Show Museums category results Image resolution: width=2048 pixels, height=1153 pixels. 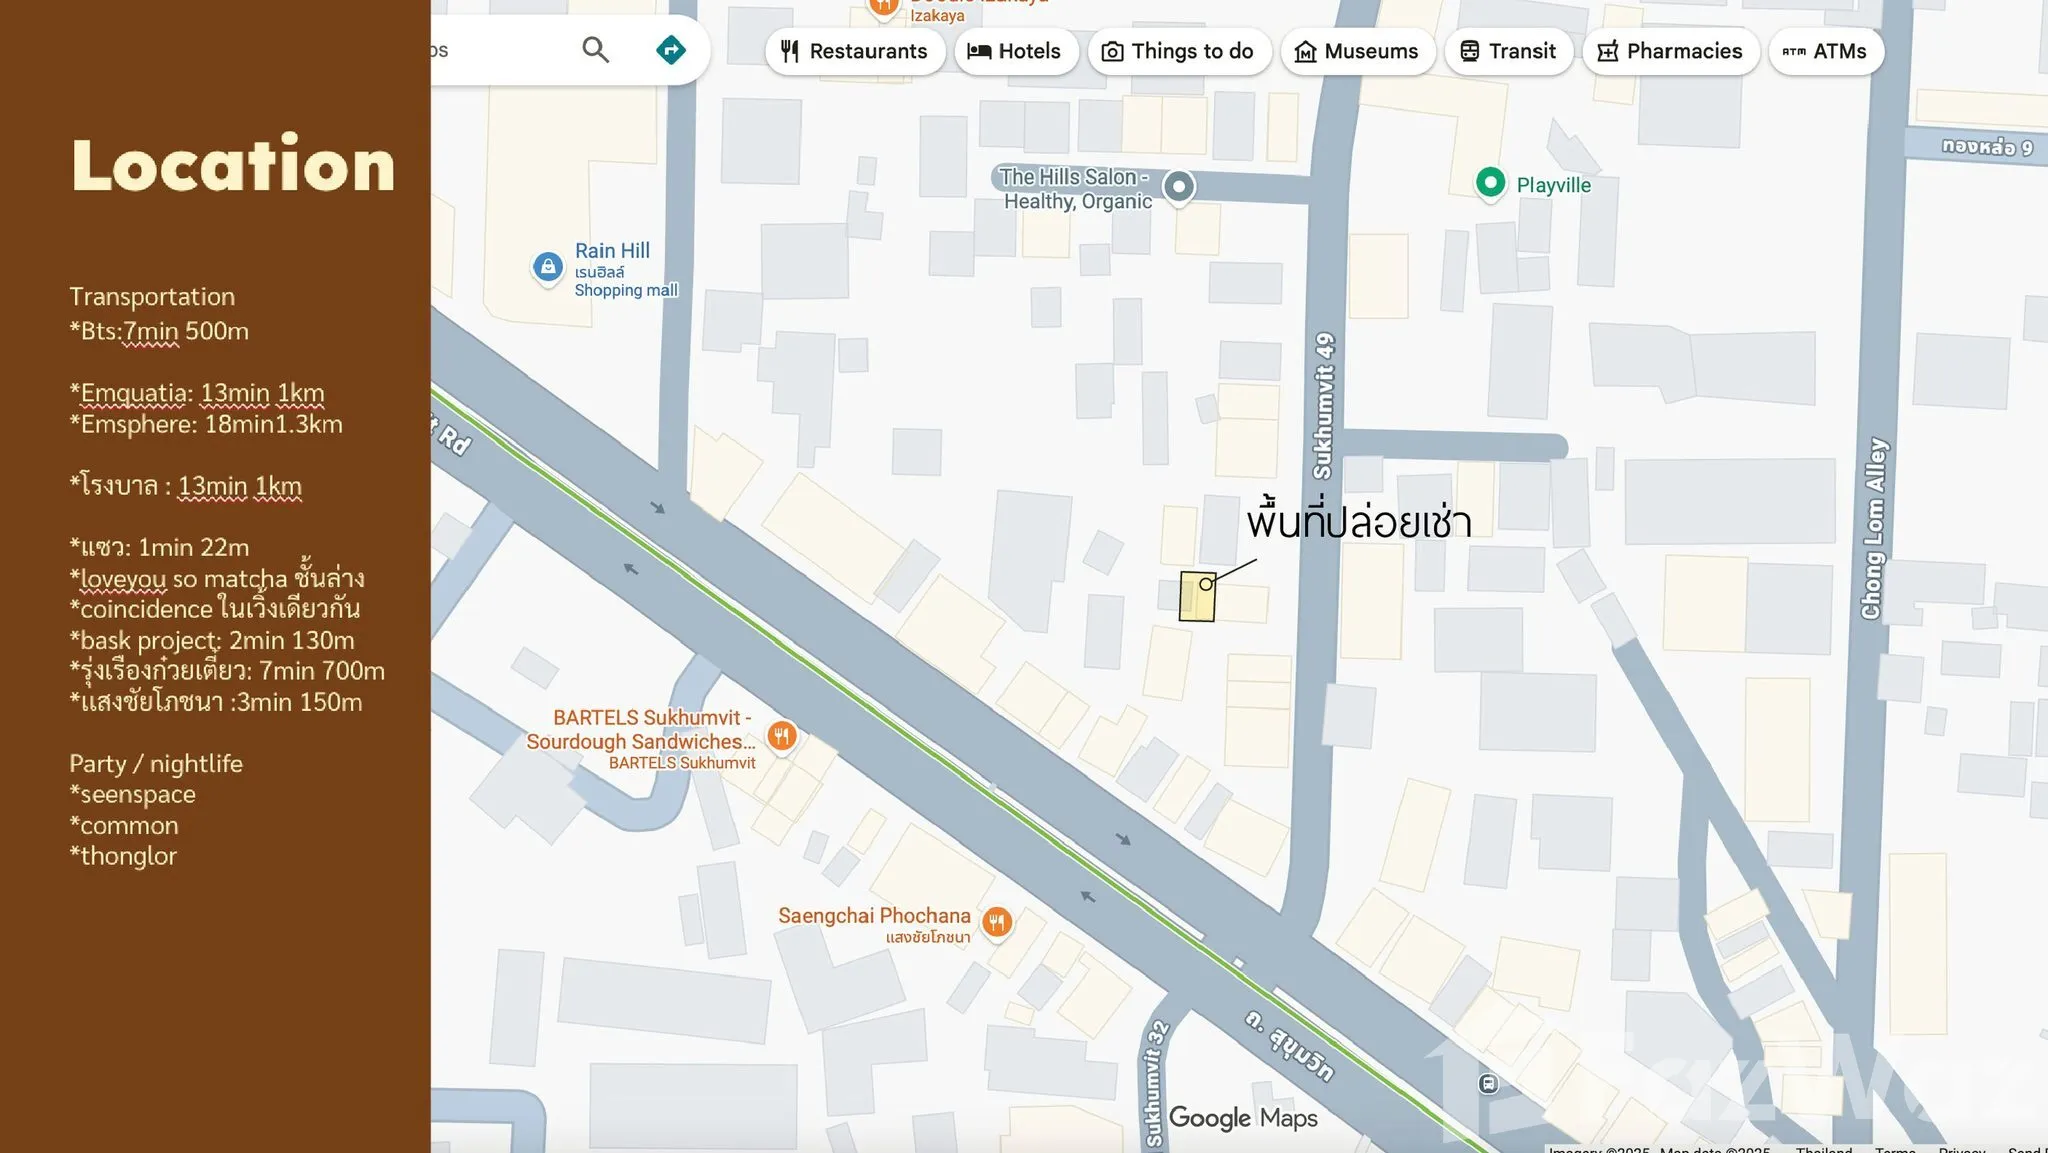(1357, 51)
